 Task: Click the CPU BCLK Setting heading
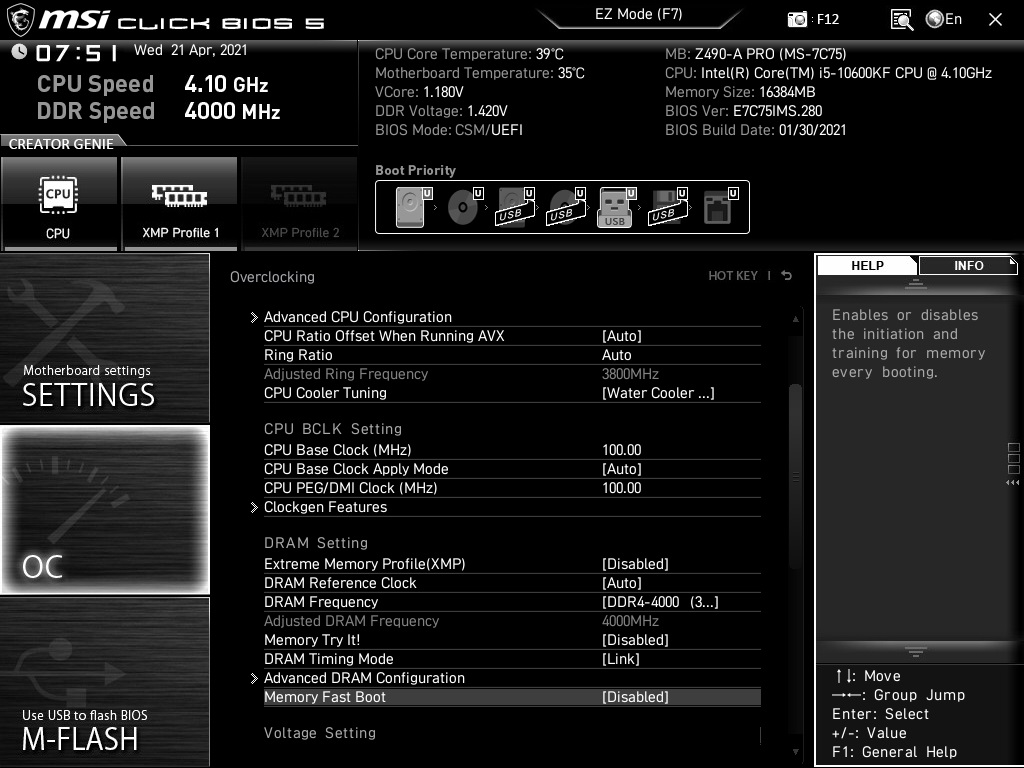click(333, 428)
